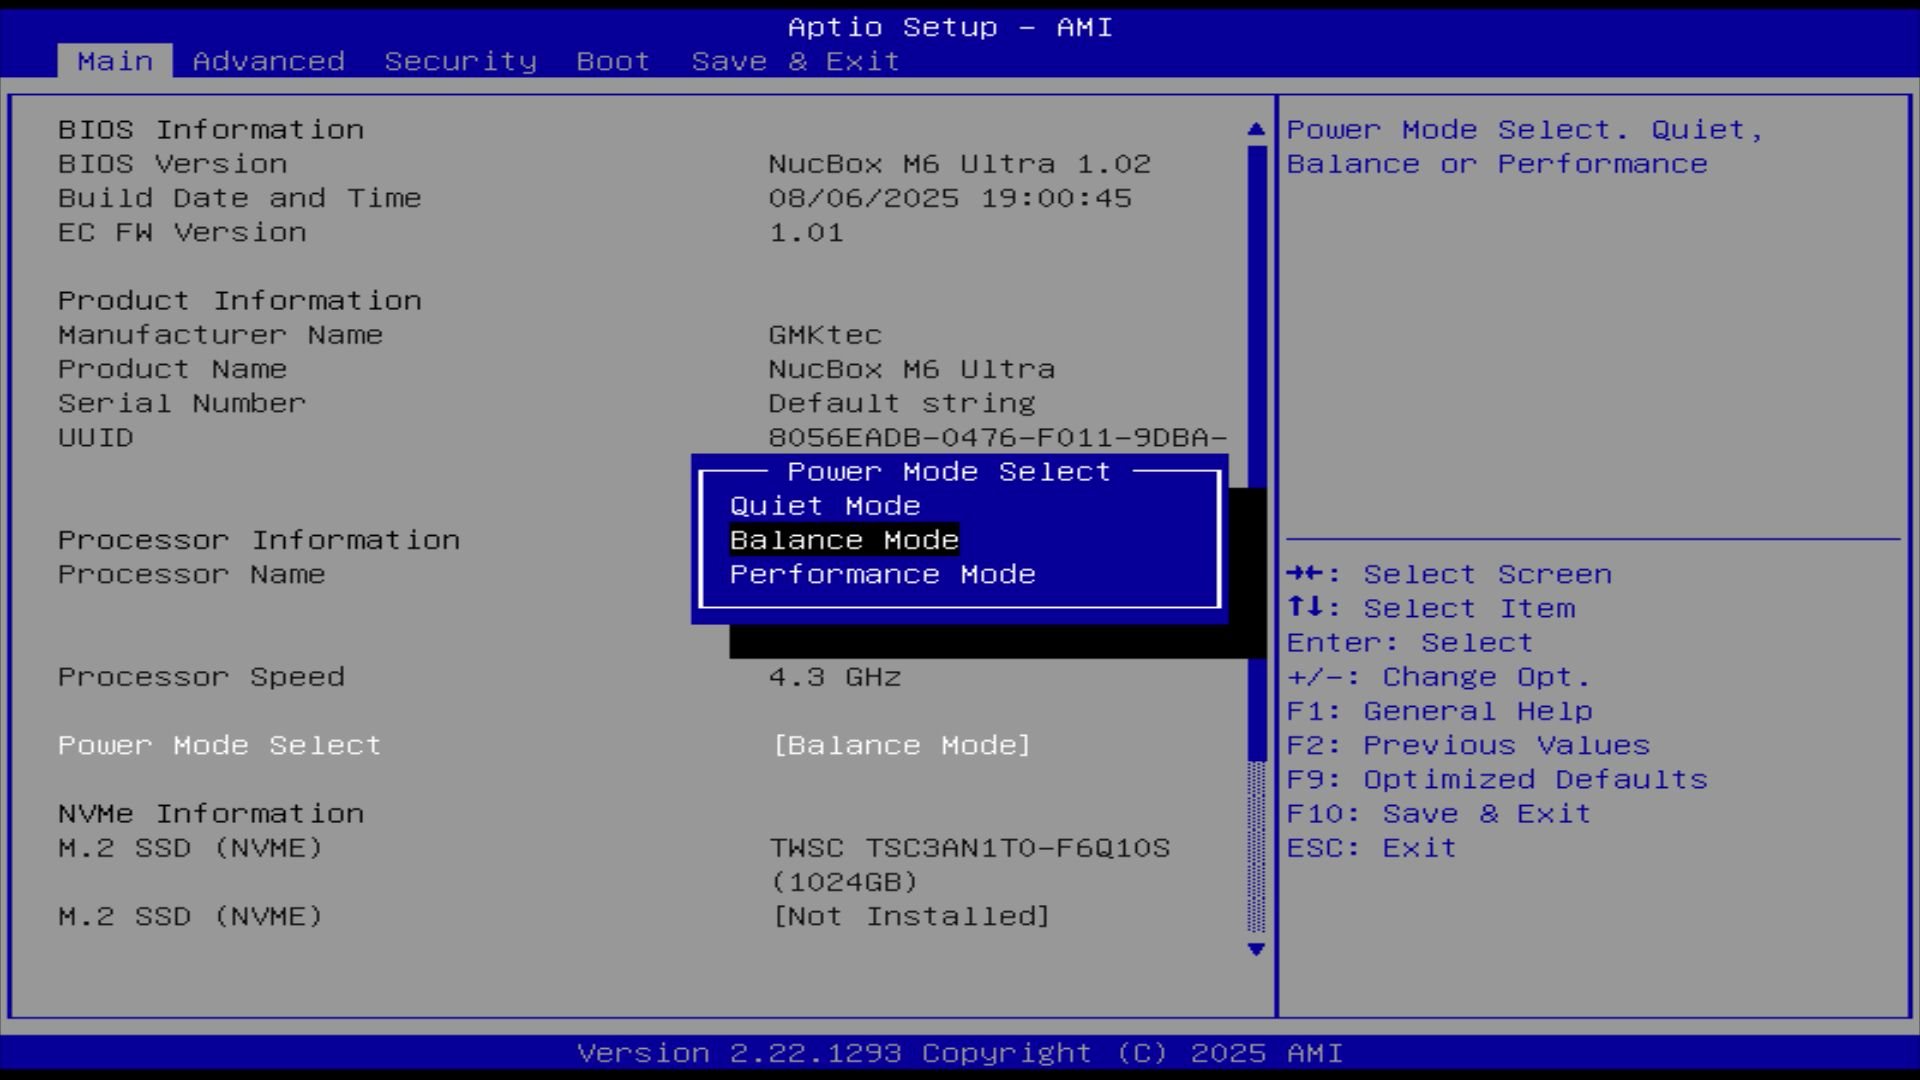
Task: Select Quiet Mode in the popup
Action: pos(824,506)
